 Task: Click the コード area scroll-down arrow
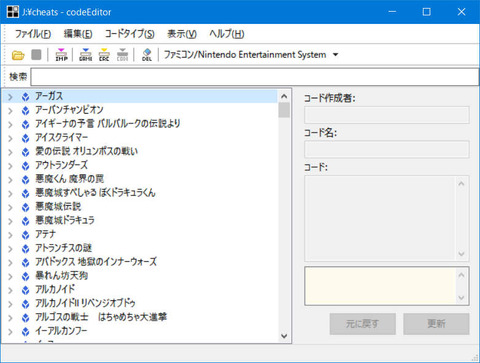(x=461, y=254)
